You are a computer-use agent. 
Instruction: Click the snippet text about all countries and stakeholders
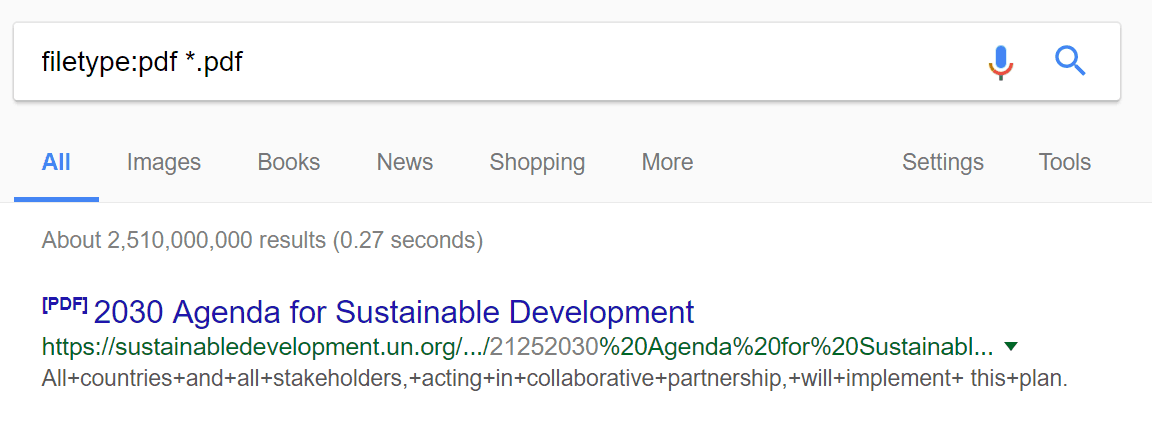point(554,380)
